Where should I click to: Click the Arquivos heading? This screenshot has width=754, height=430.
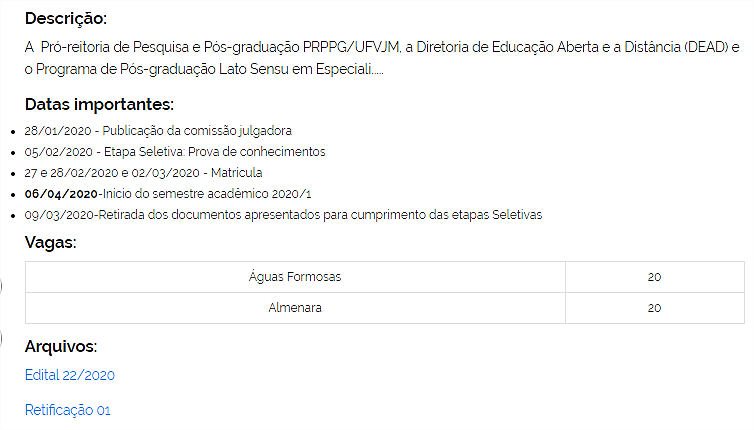click(x=61, y=346)
